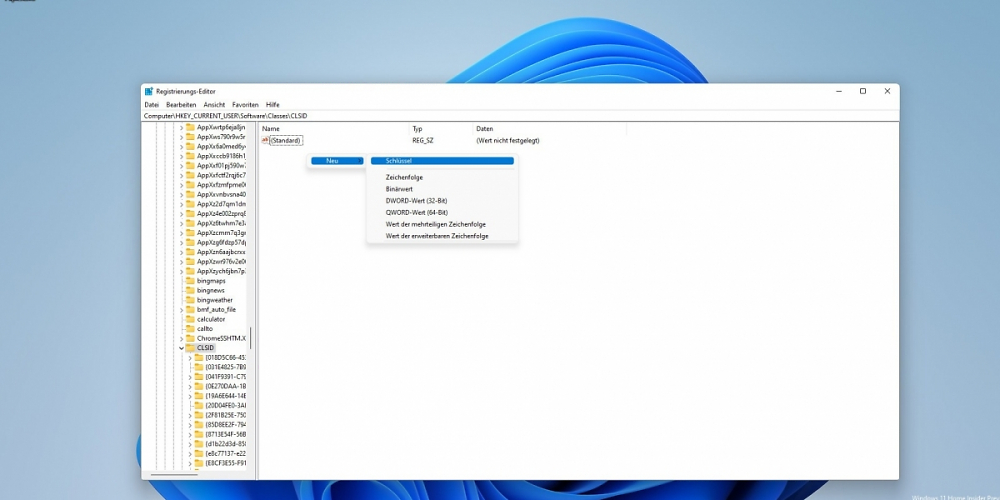Click the tree pane vertical scrollbar thumb

pos(251,338)
